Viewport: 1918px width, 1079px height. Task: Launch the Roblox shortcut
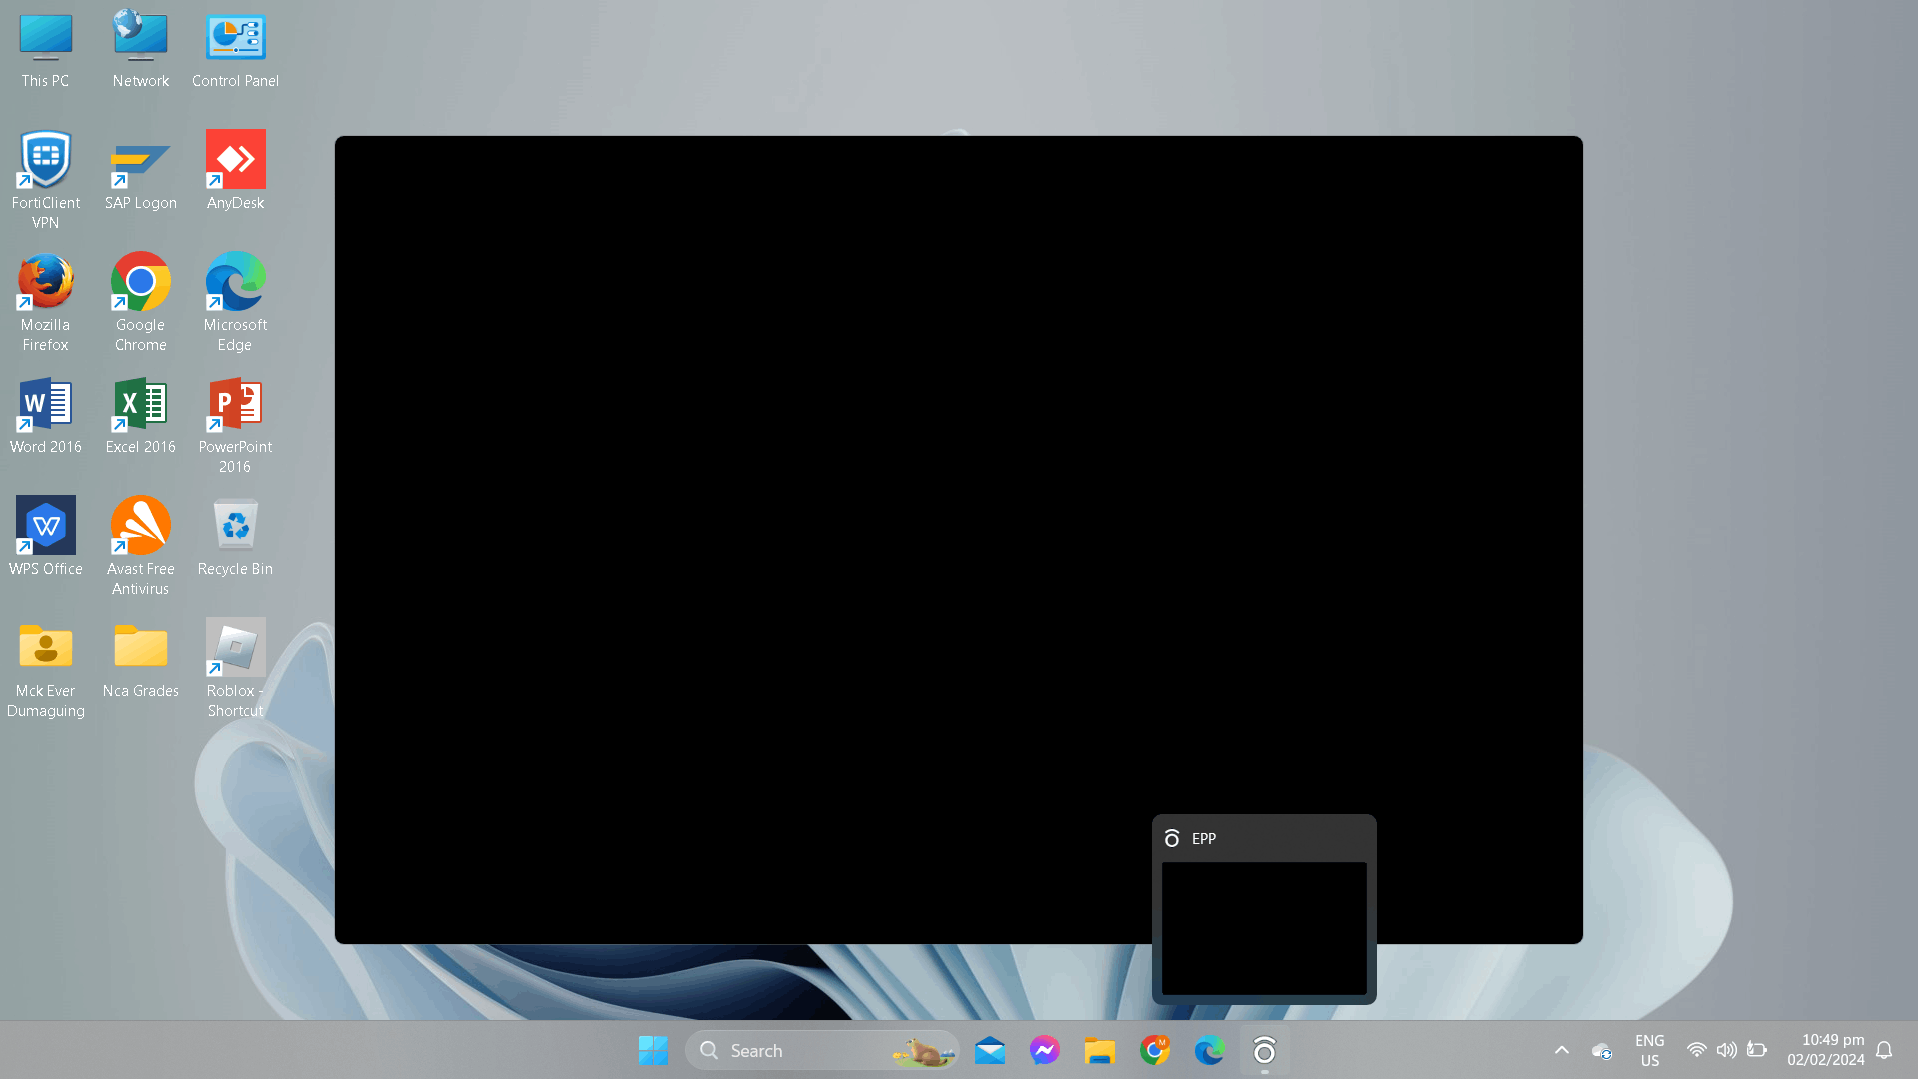(x=236, y=668)
